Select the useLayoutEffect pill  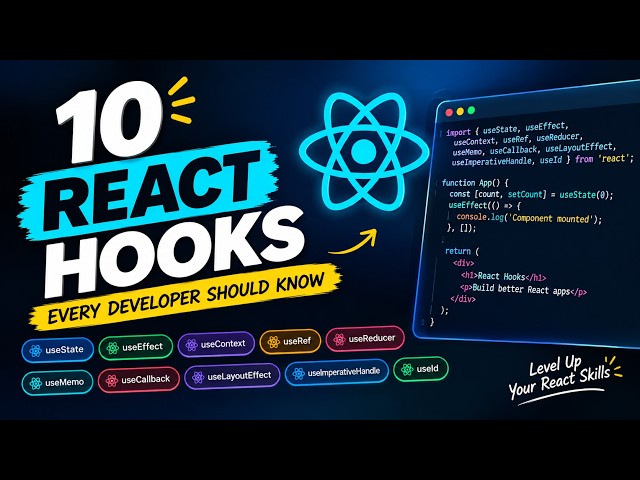tap(232, 376)
